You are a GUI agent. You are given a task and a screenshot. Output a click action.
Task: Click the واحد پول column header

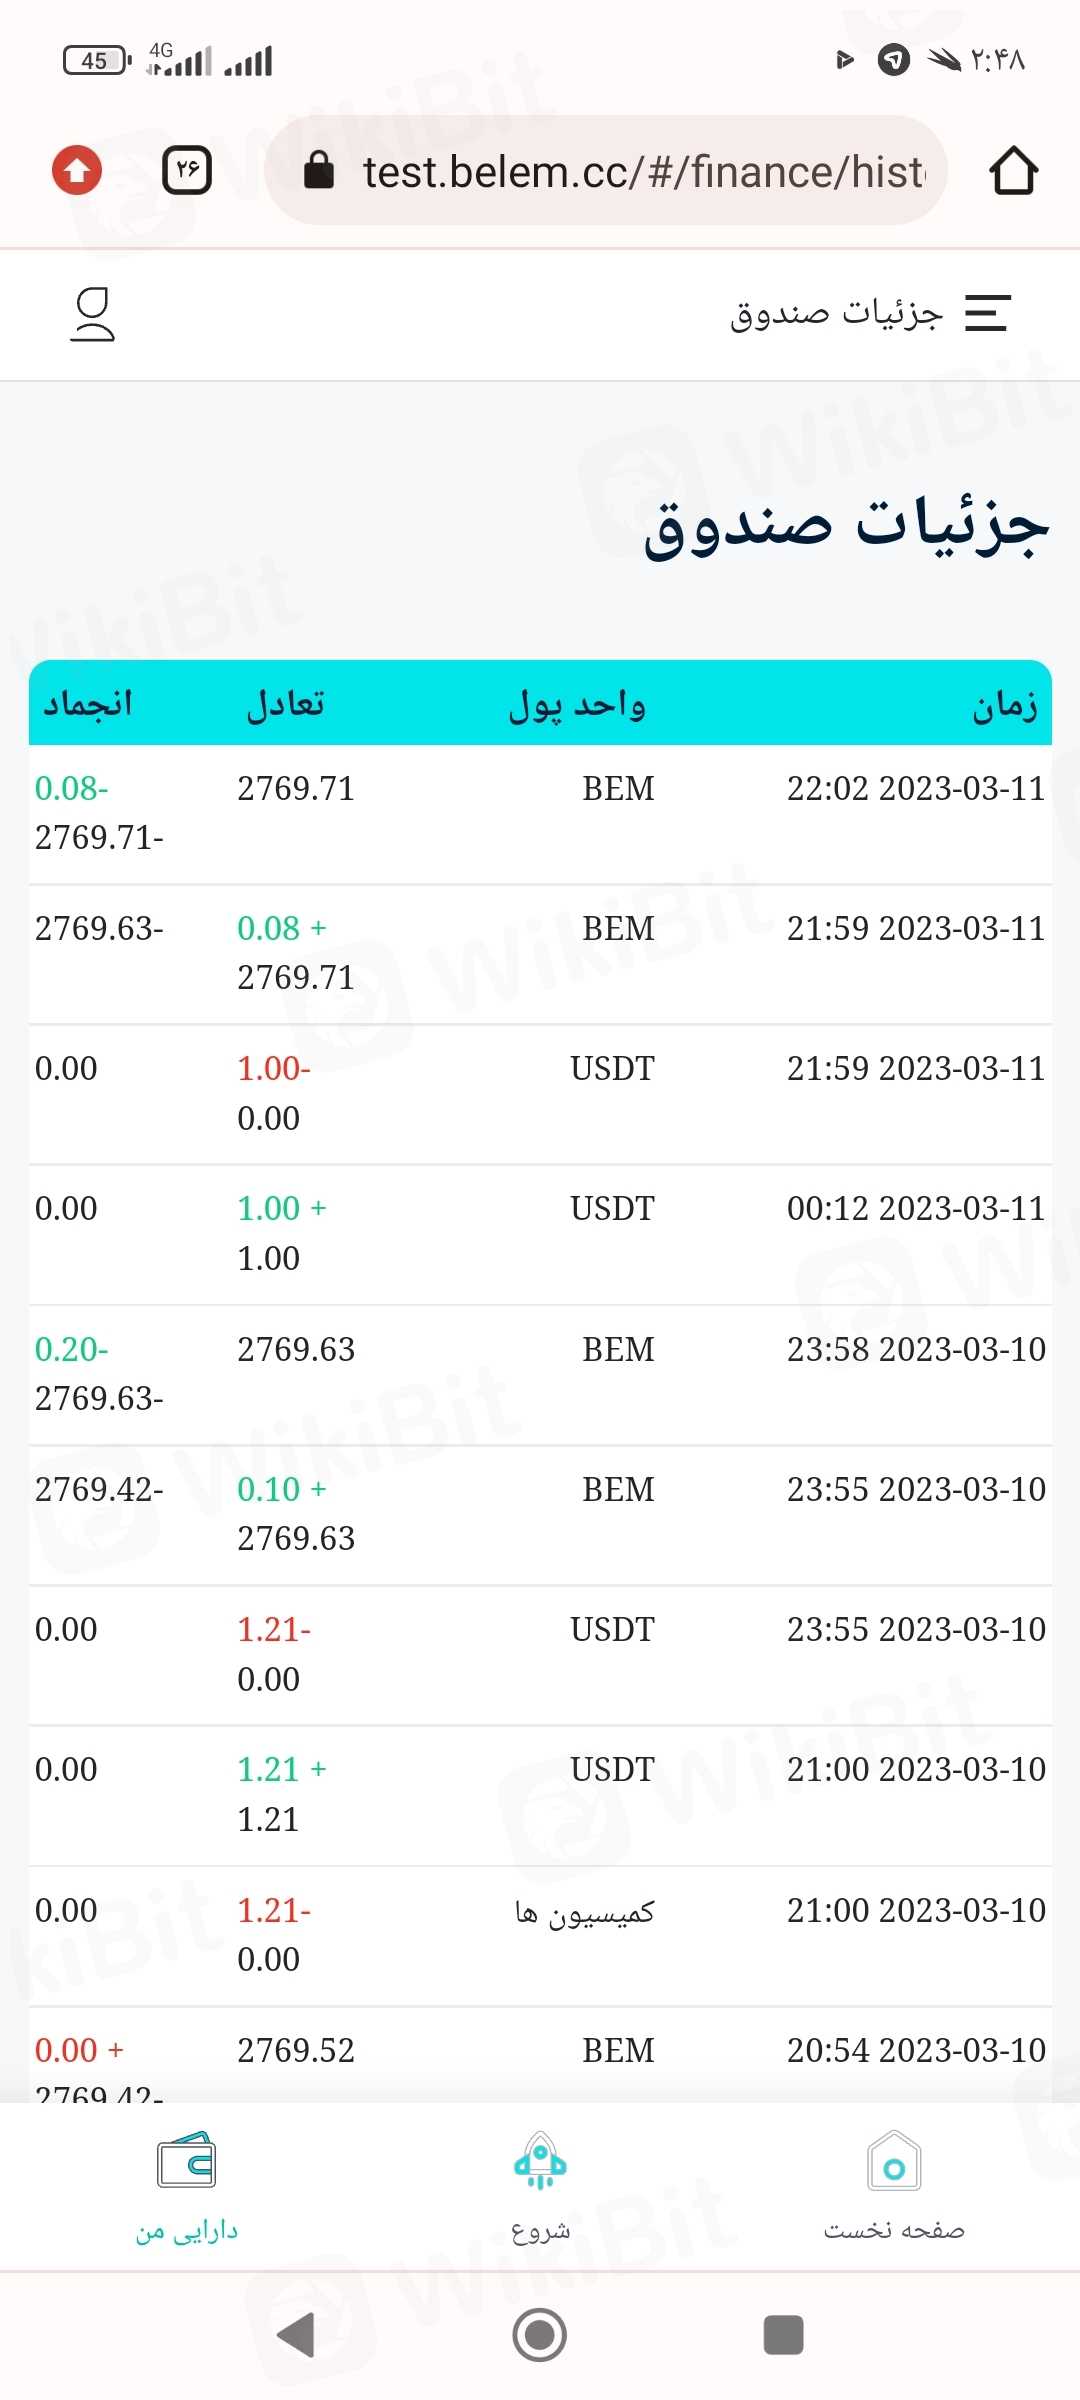(577, 705)
